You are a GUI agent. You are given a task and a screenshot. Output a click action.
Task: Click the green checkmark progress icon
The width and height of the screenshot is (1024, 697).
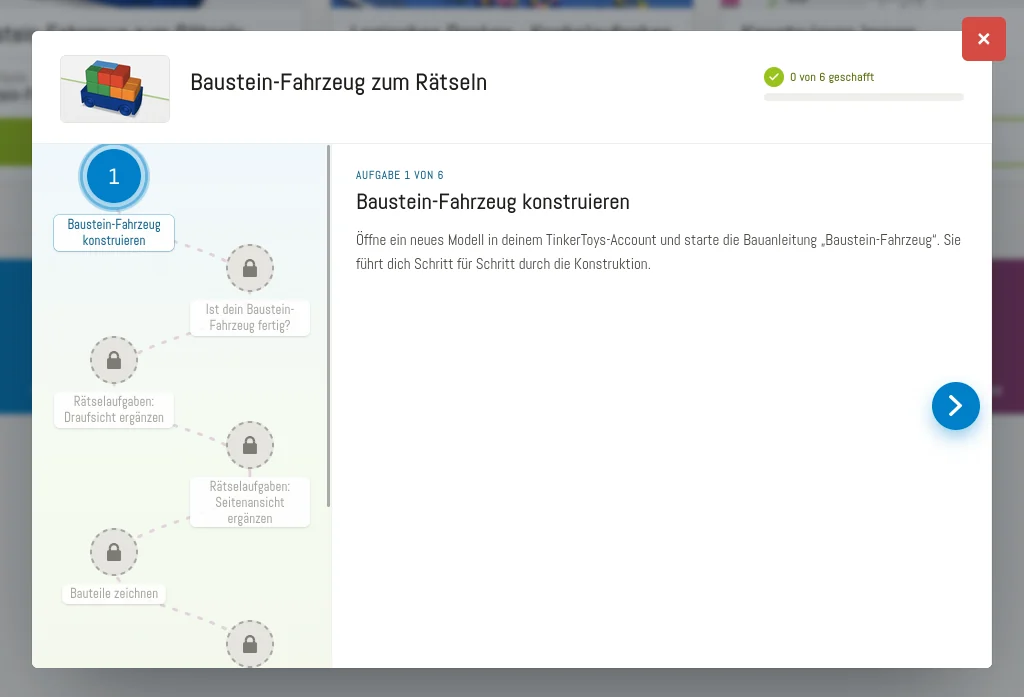pos(774,77)
